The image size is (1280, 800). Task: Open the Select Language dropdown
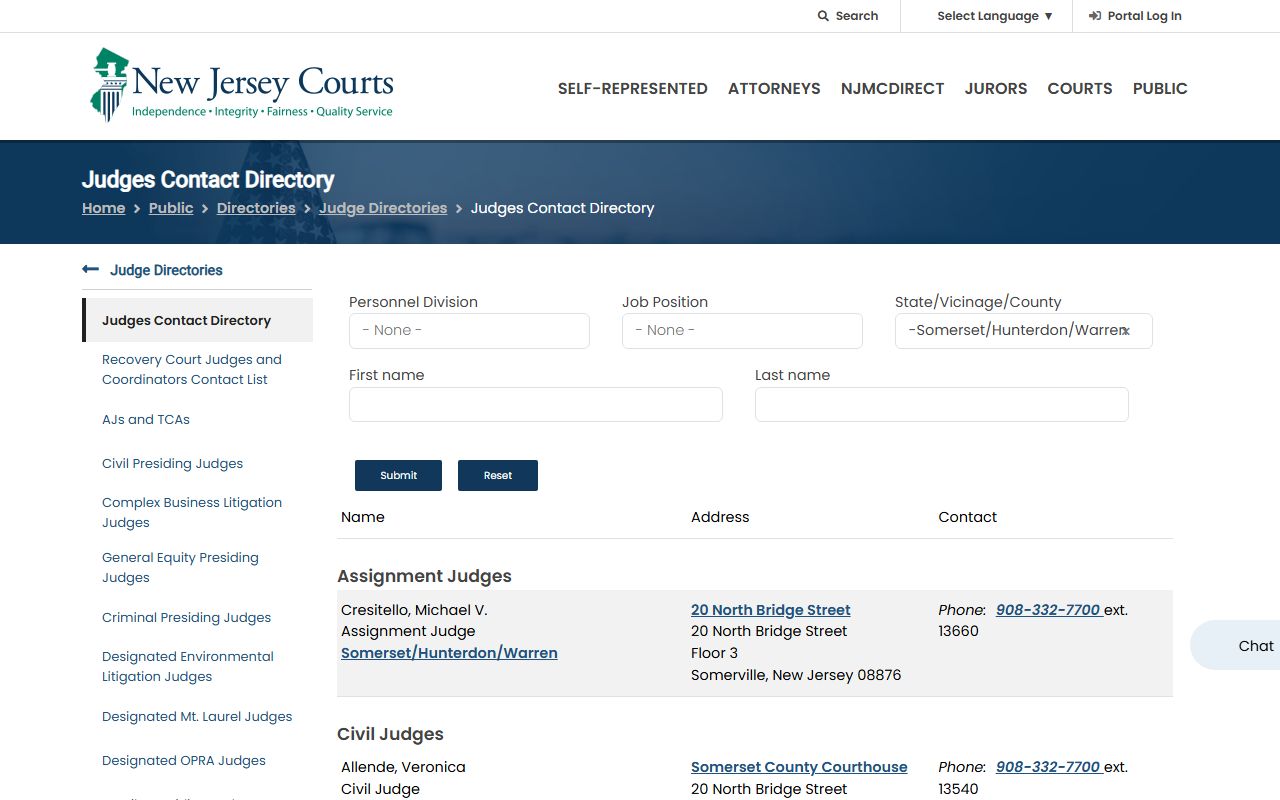(995, 16)
